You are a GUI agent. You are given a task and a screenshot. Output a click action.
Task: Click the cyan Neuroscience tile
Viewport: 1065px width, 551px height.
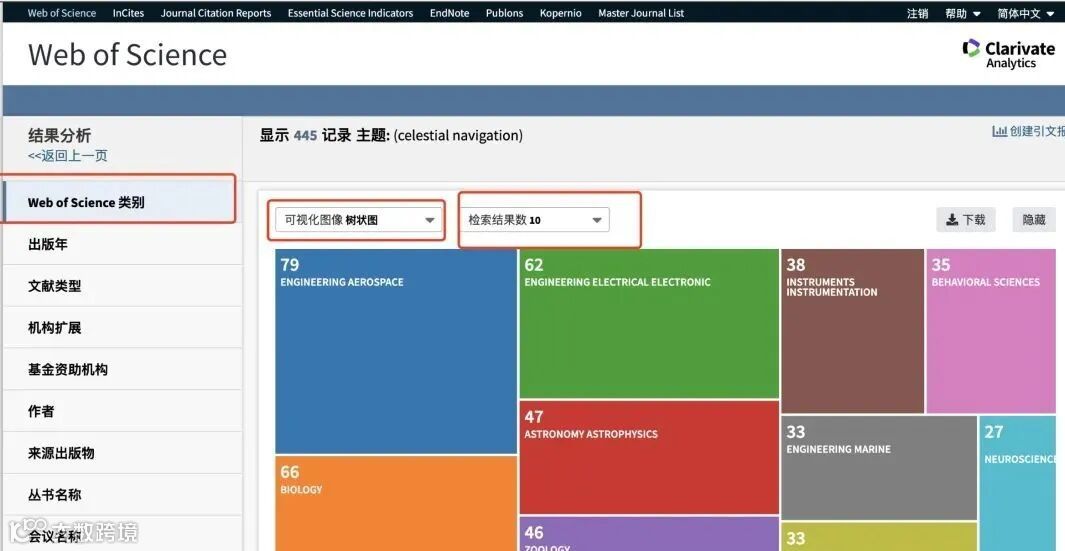pos(1017,483)
